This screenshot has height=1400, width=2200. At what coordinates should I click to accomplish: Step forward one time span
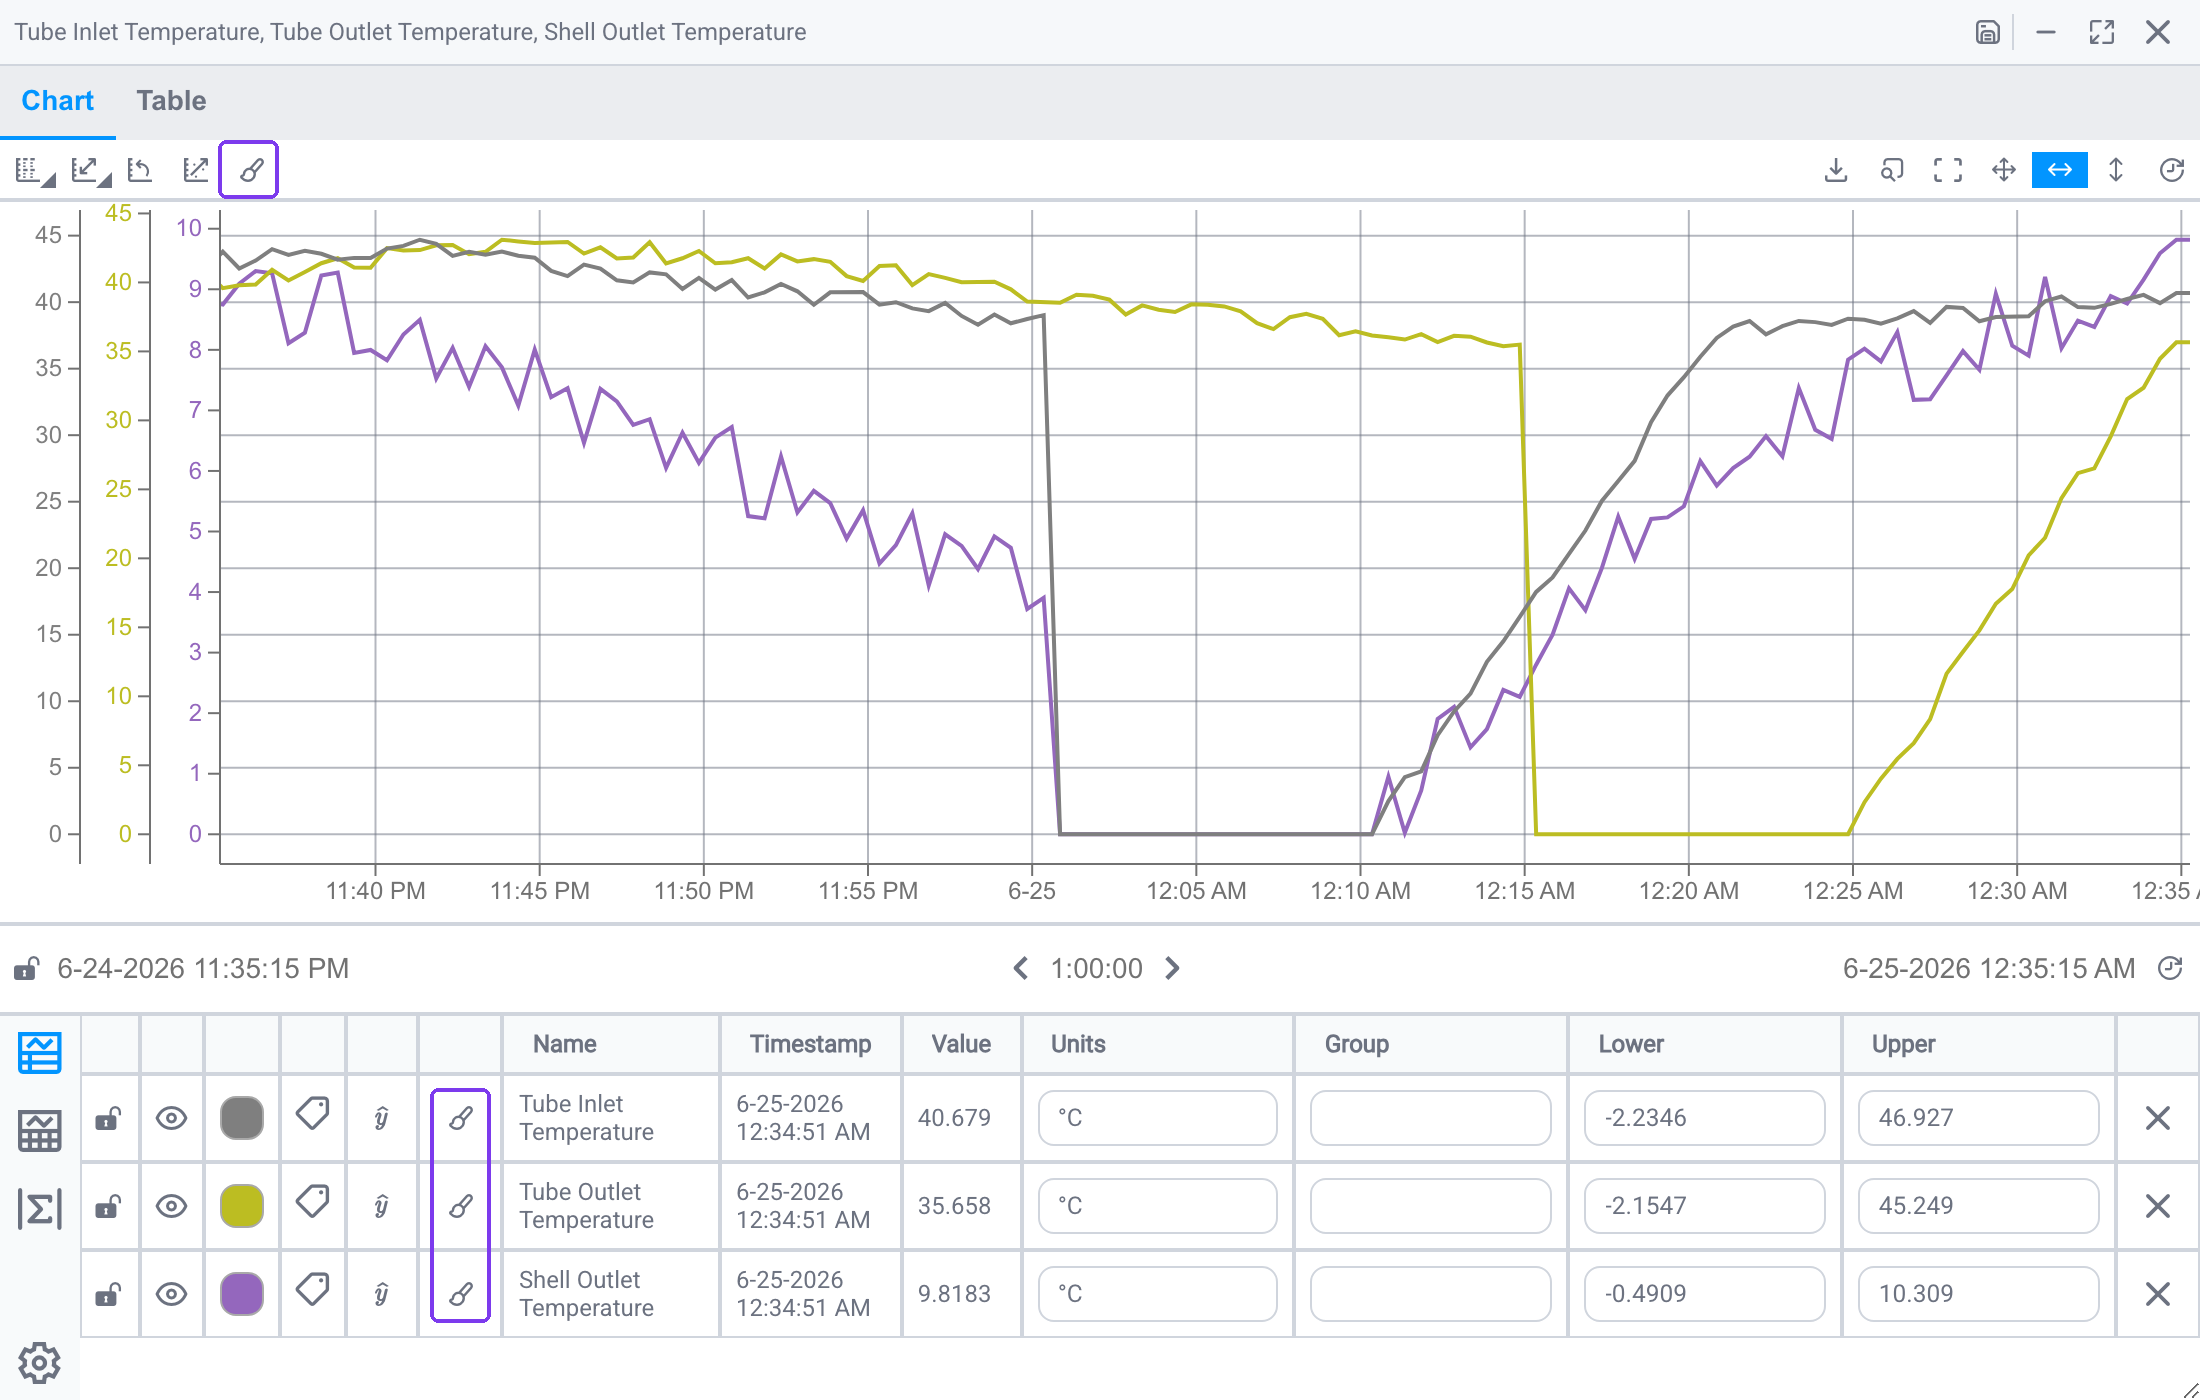[x=1173, y=969]
